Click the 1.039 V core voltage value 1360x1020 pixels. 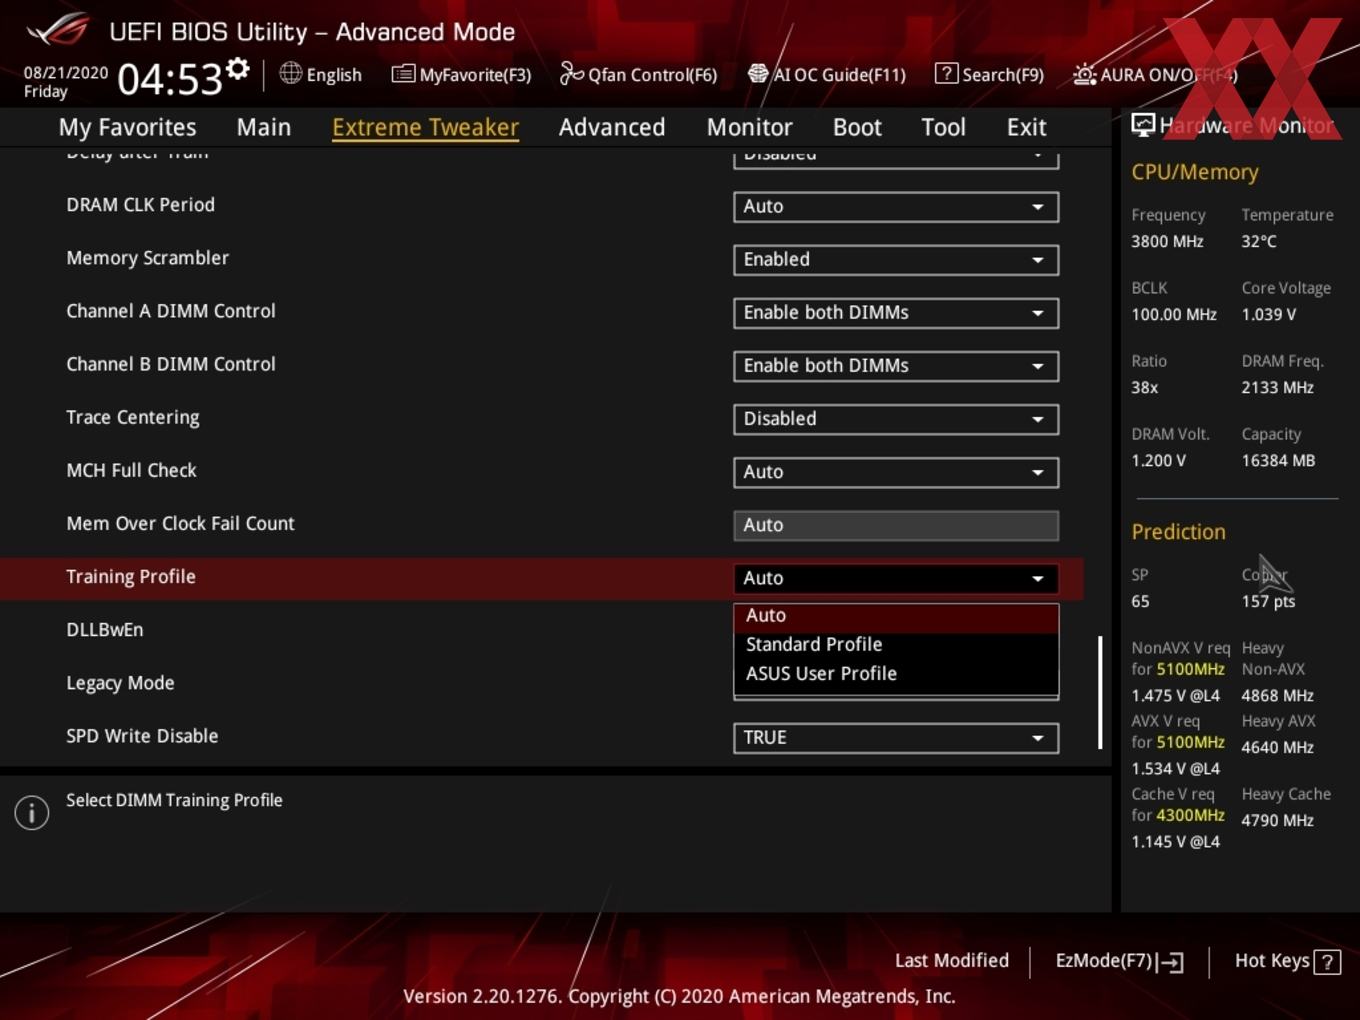point(1268,314)
